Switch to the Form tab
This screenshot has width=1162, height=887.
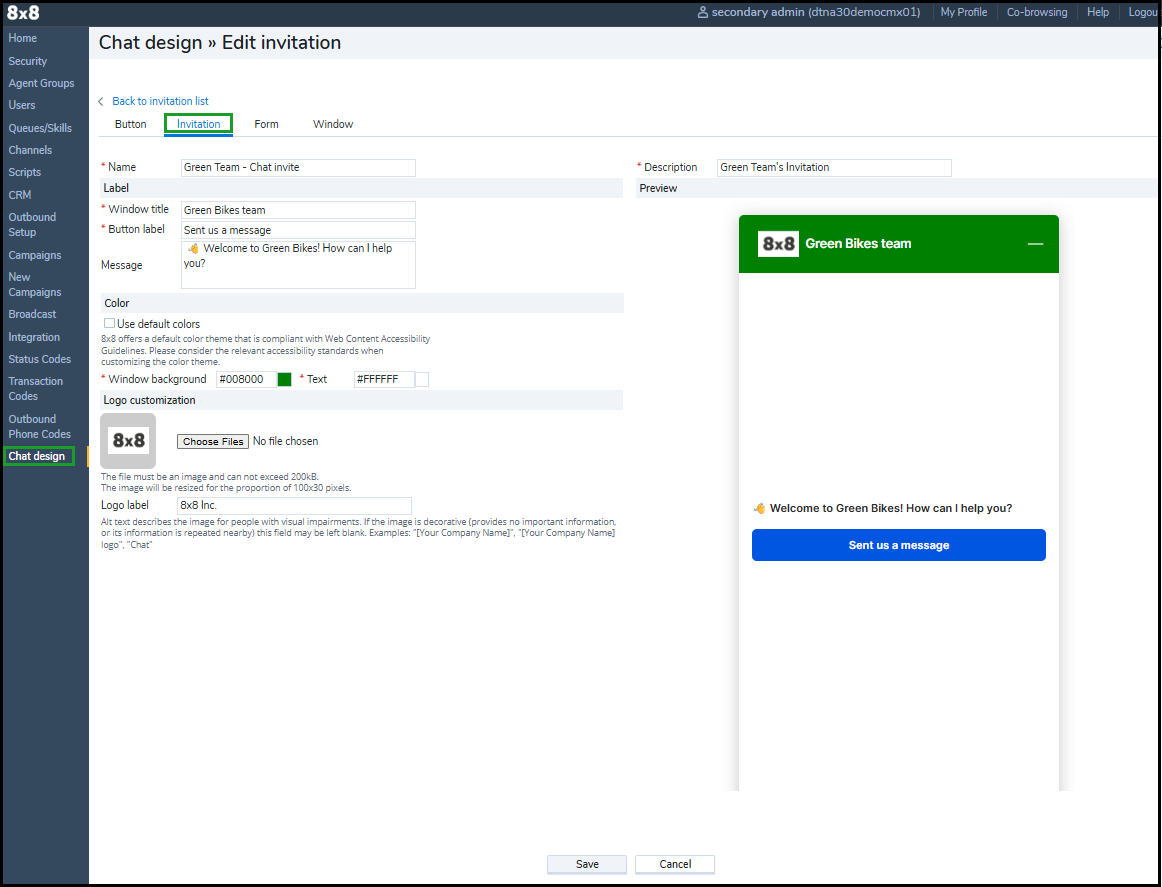pyautogui.click(x=266, y=124)
